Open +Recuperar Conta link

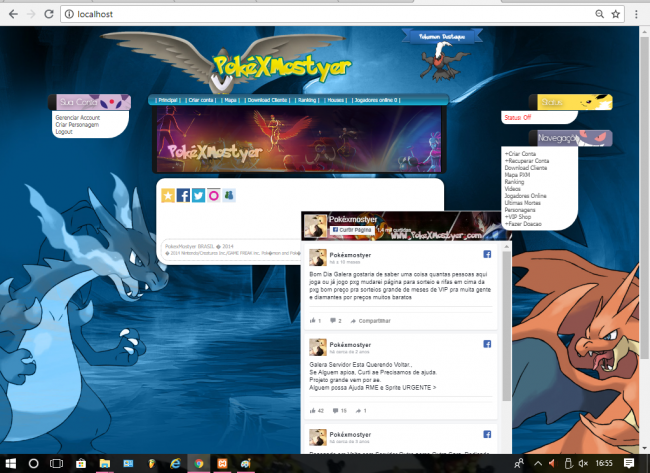(526, 160)
